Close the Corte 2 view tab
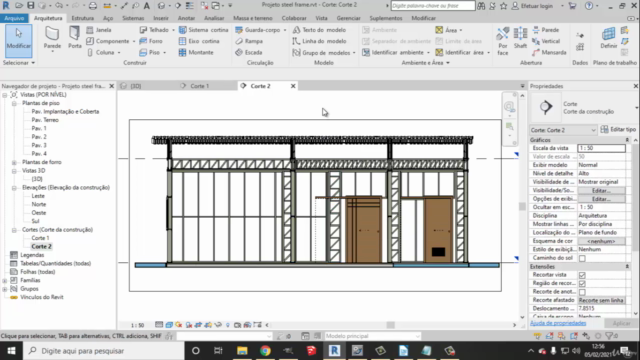Viewport: 640px width, 360px height. coord(293,86)
